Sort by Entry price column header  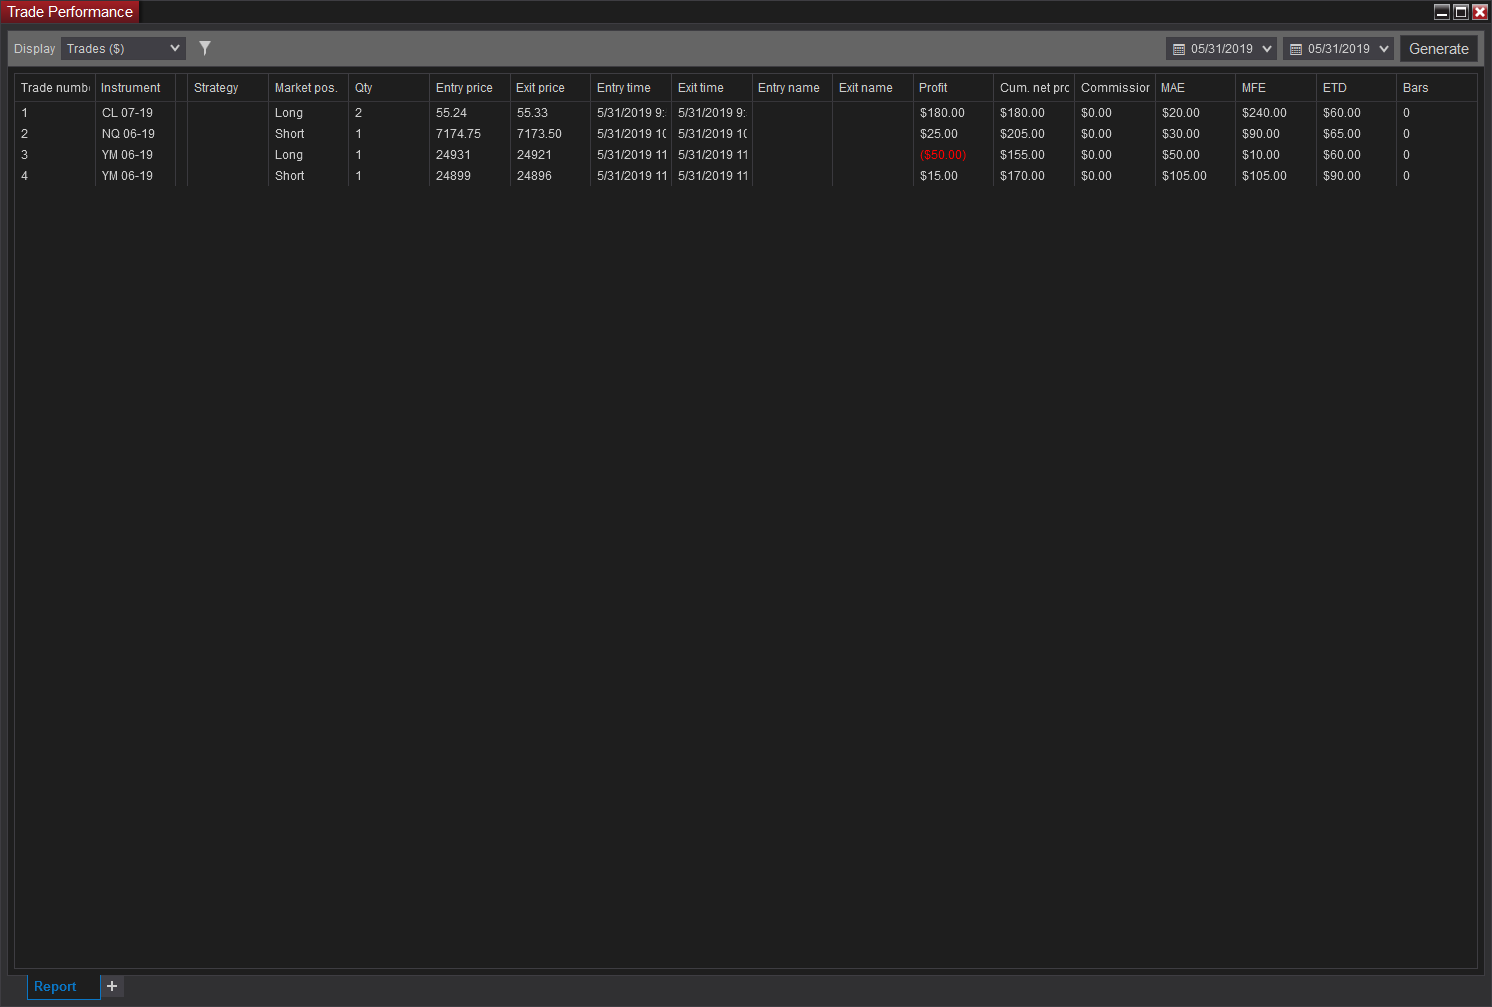pyautogui.click(x=470, y=88)
